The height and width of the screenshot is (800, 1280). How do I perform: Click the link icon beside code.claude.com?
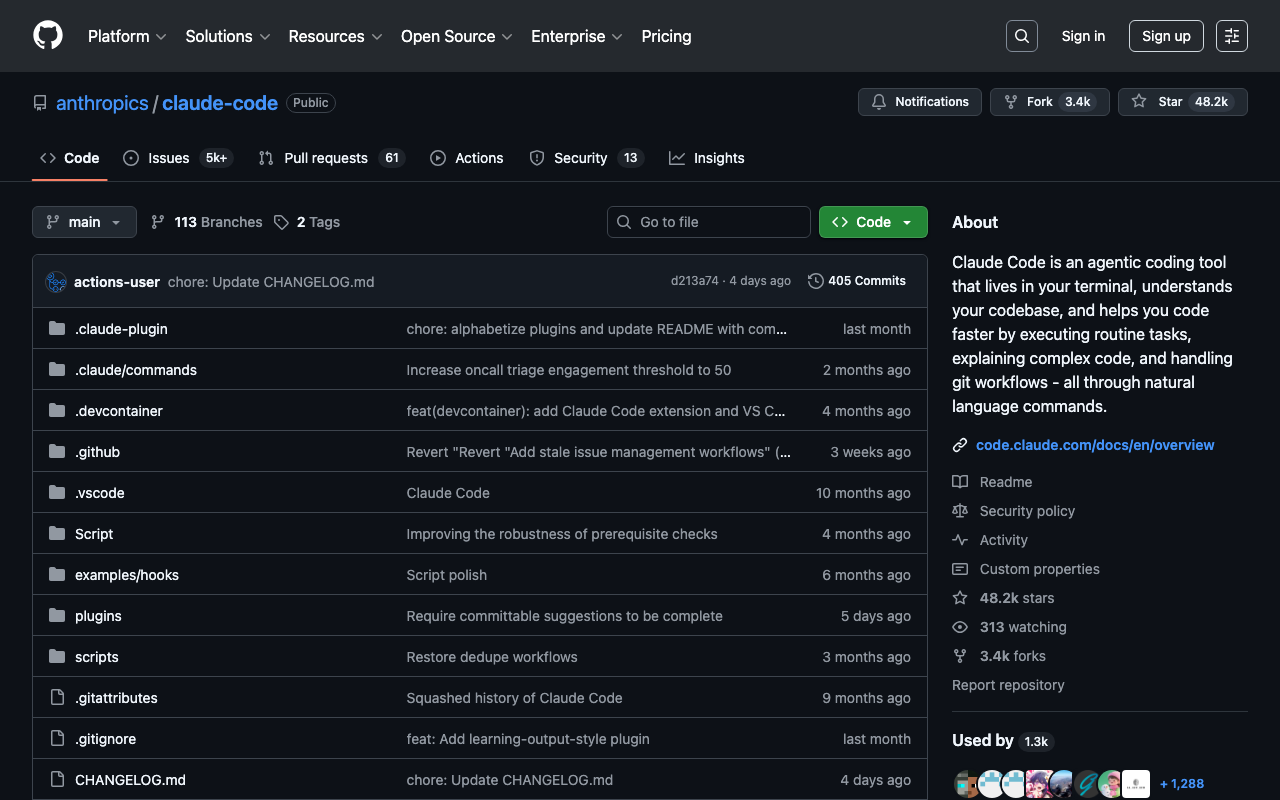[x=960, y=445]
